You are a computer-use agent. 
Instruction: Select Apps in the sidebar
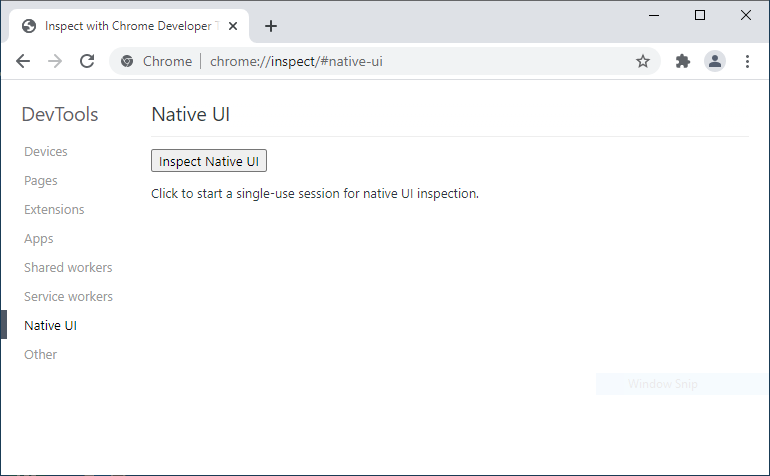coord(39,239)
